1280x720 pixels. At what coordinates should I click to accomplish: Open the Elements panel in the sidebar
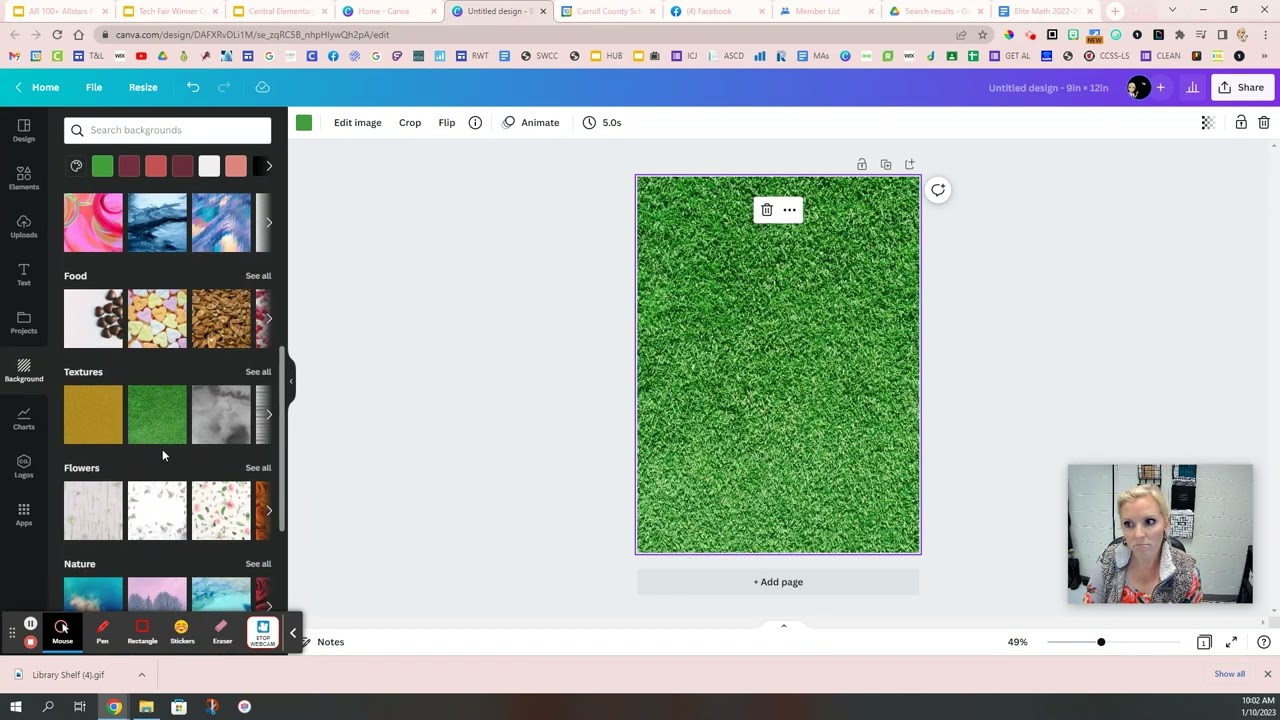24,178
